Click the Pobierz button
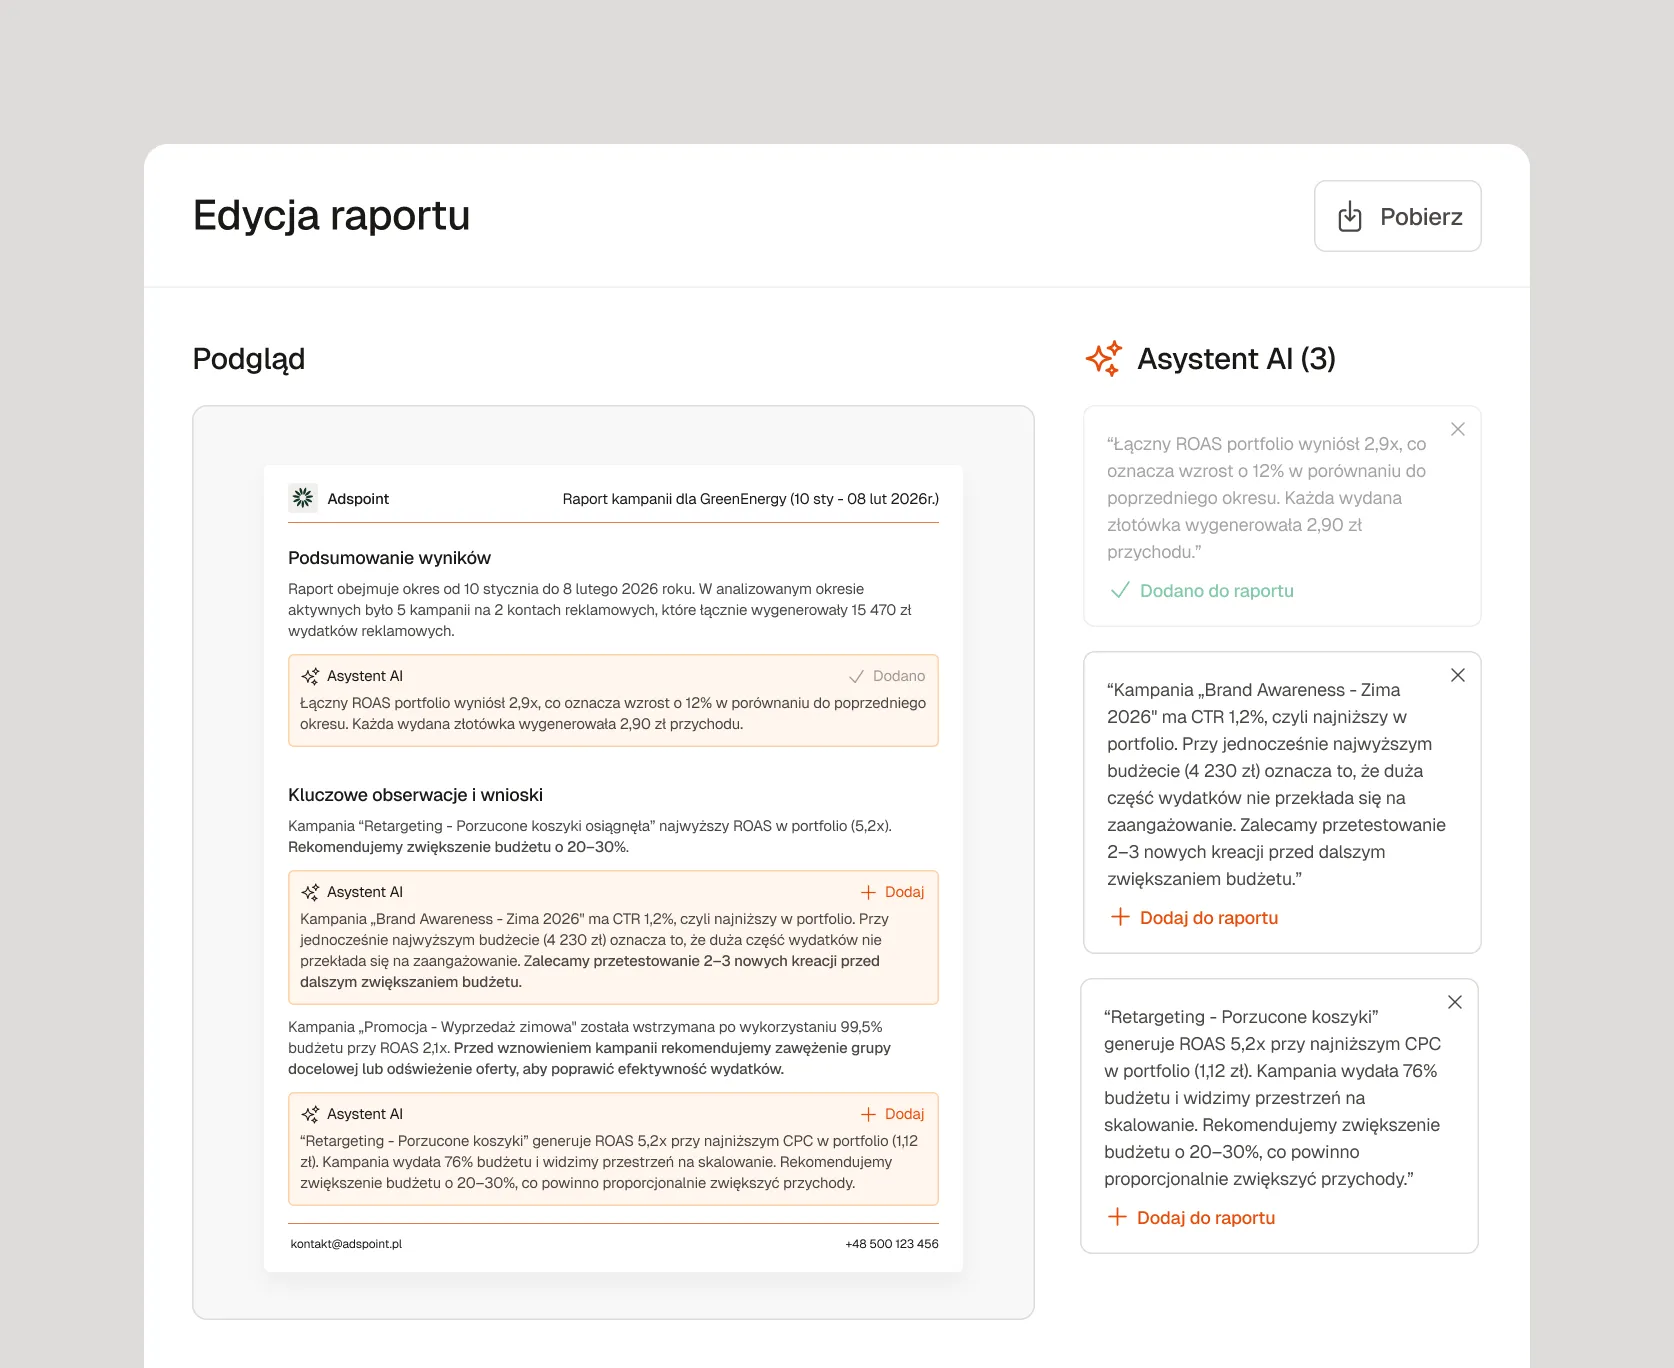Image resolution: width=1674 pixels, height=1368 pixels. pos(1397,216)
